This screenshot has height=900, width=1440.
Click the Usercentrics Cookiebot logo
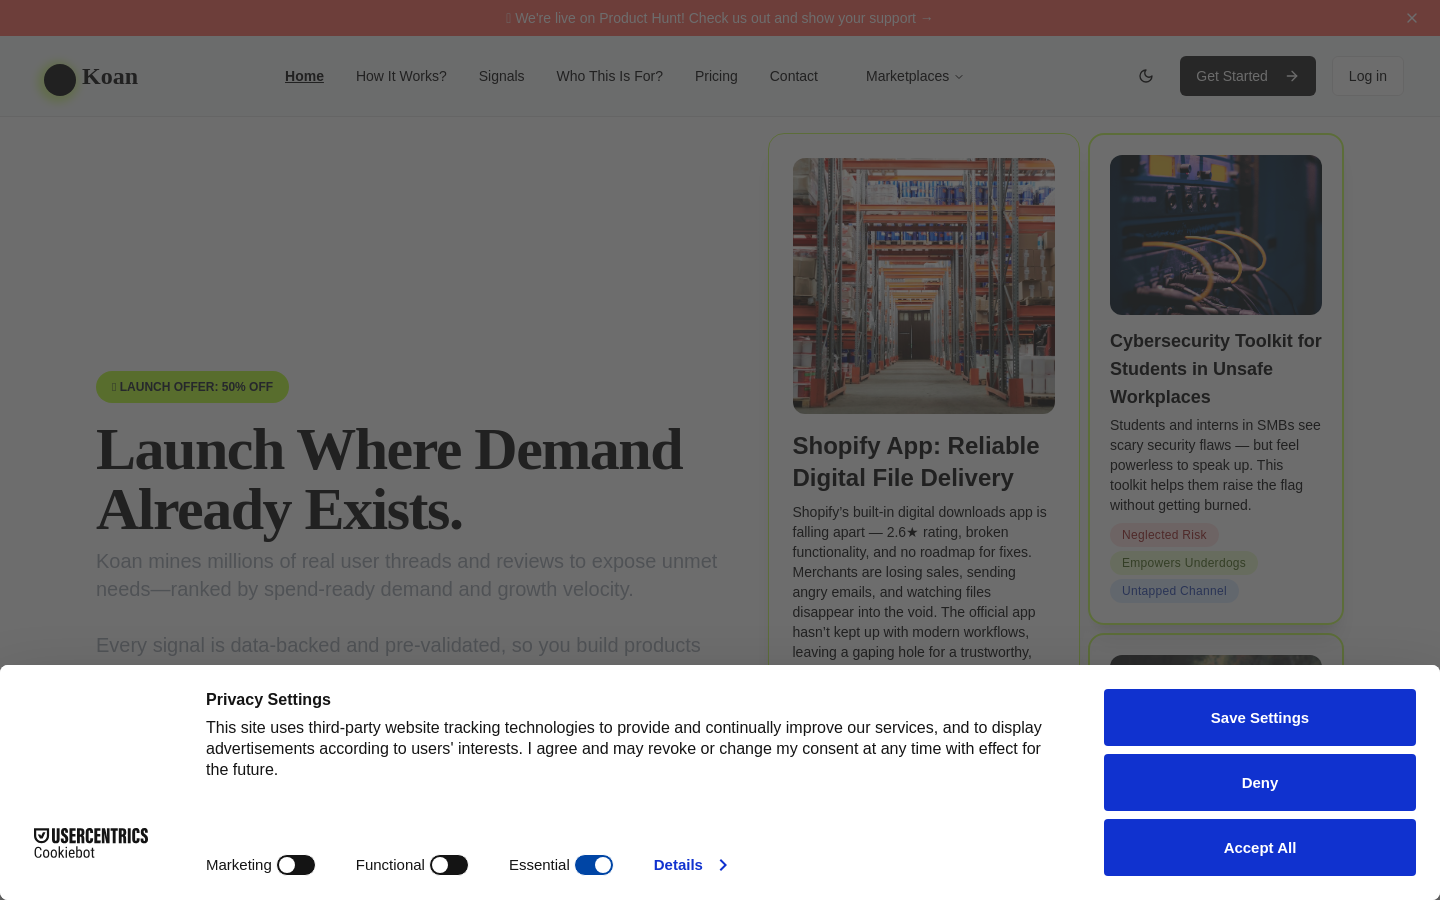point(91,843)
